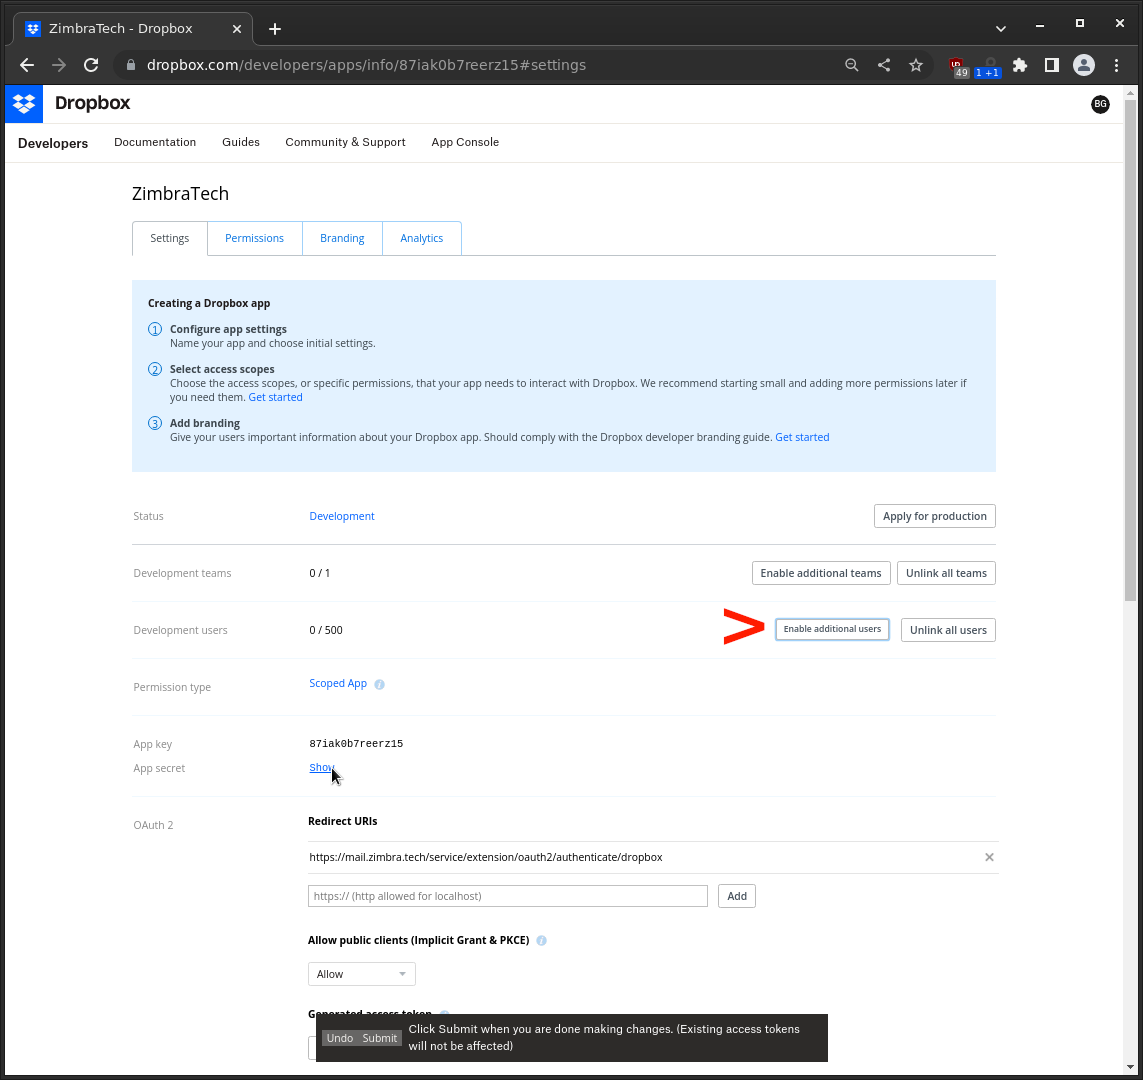Click Enable additional users button
Image resolution: width=1143 pixels, height=1080 pixels.
832,630
